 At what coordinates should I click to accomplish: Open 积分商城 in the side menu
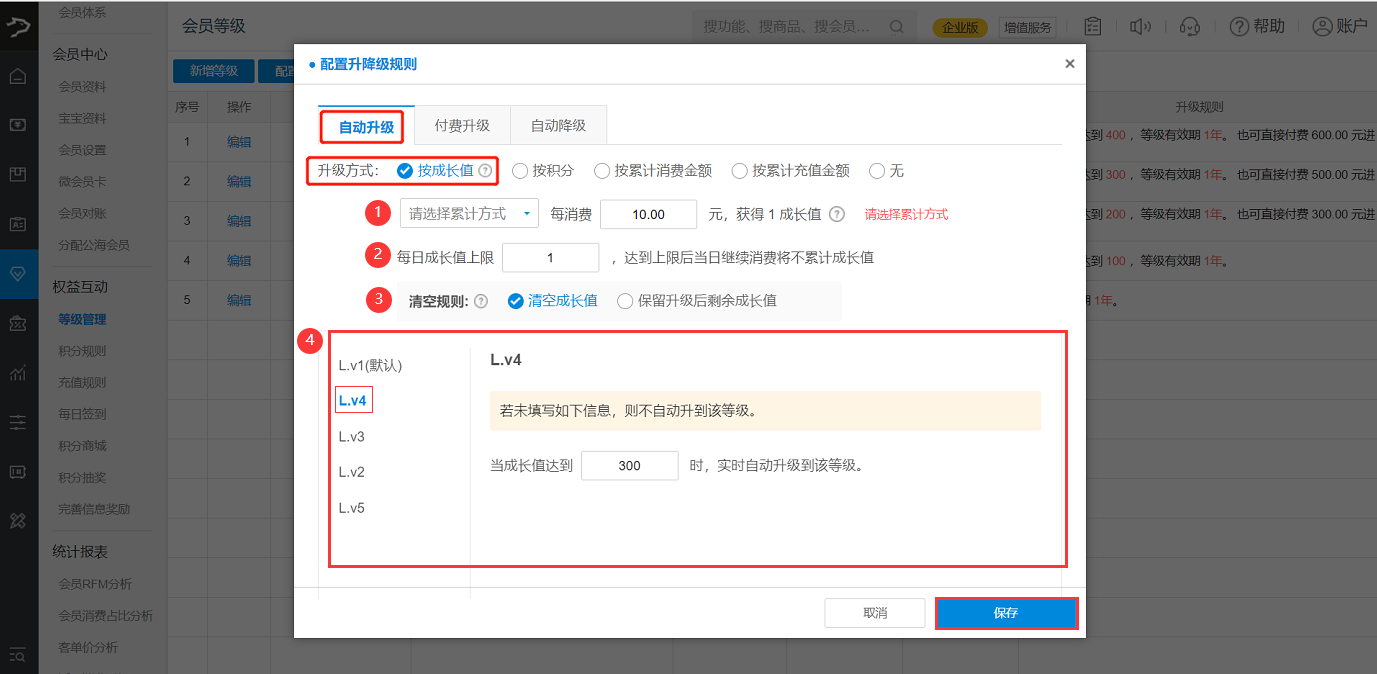(x=82, y=446)
